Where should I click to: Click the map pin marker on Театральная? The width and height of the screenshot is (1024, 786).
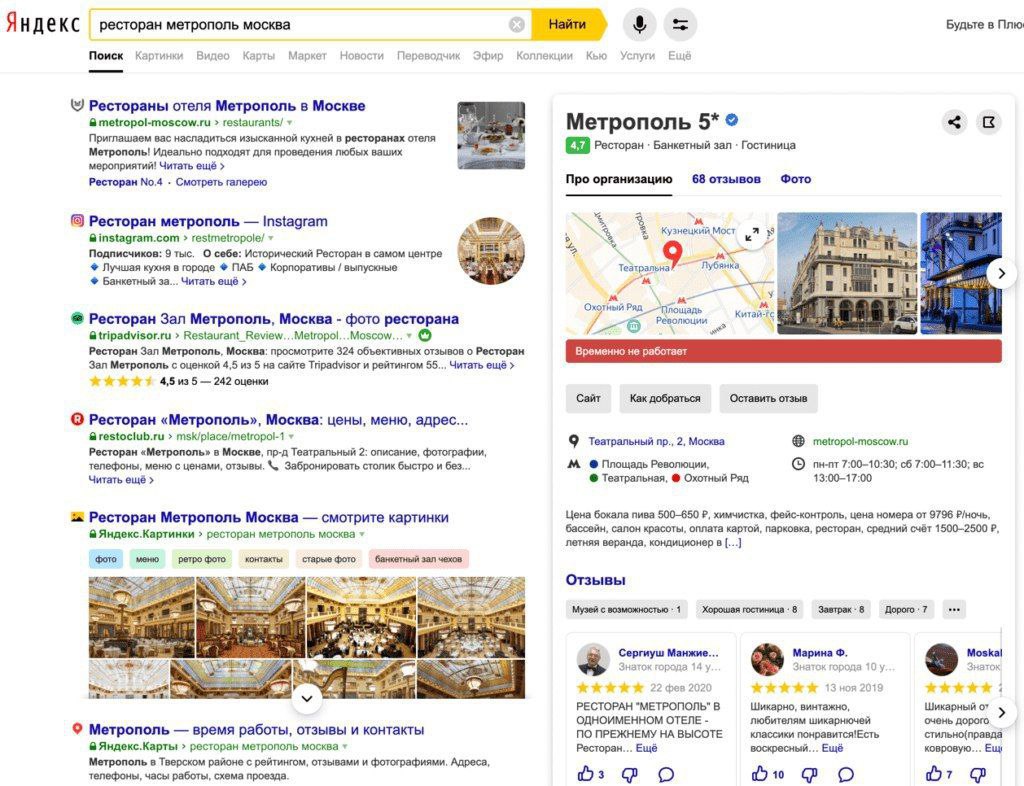point(672,253)
